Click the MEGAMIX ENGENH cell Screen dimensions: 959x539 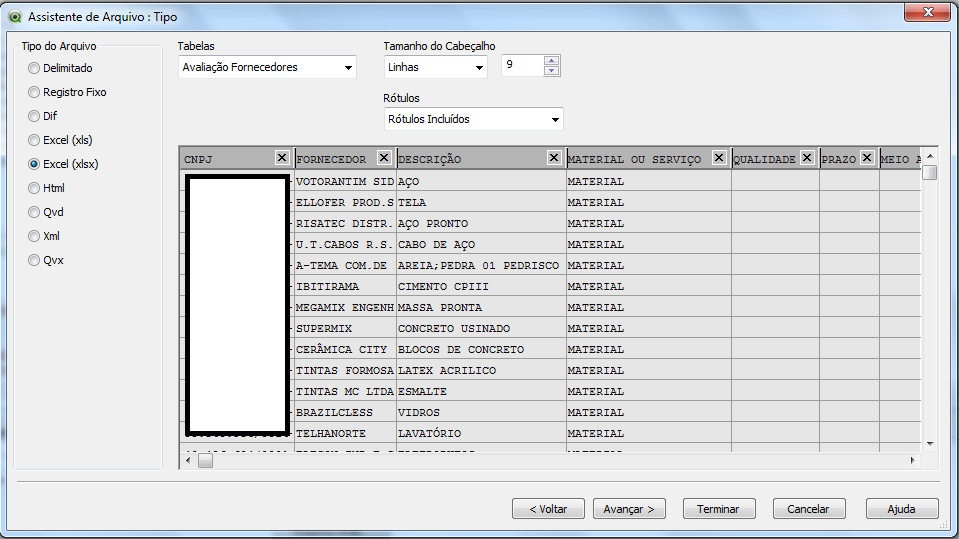click(x=345, y=308)
